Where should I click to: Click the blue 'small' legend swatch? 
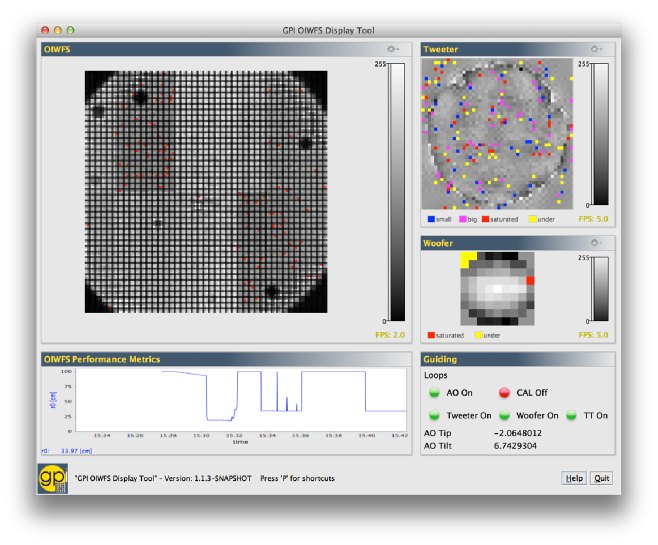pos(431,218)
